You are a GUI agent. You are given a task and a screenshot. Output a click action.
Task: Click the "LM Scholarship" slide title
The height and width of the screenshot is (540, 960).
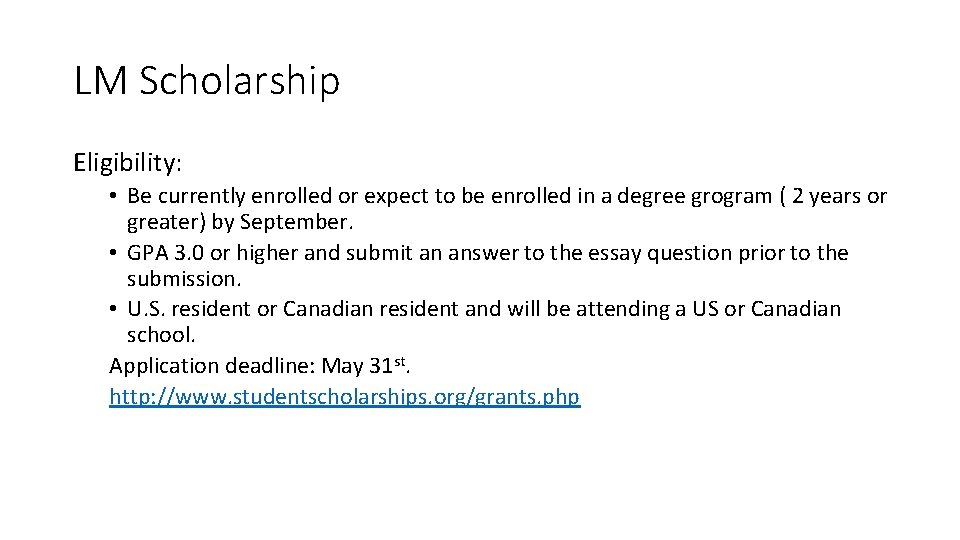tap(207, 82)
